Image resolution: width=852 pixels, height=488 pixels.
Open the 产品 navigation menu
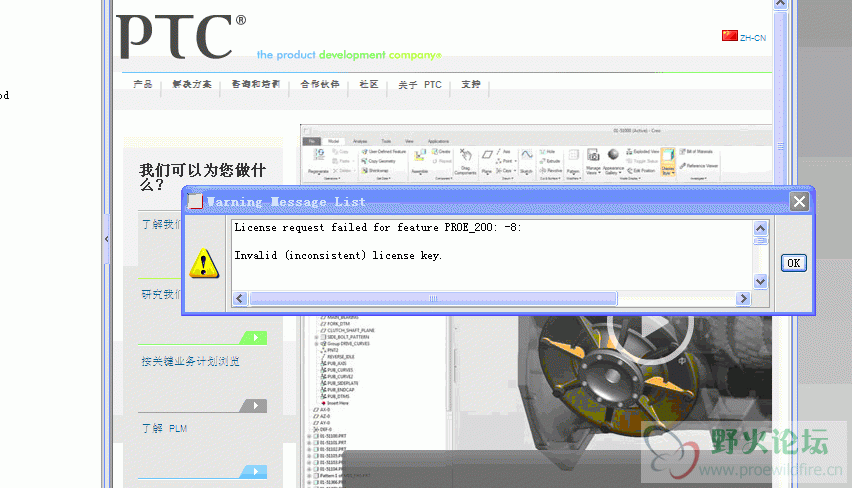point(143,84)
